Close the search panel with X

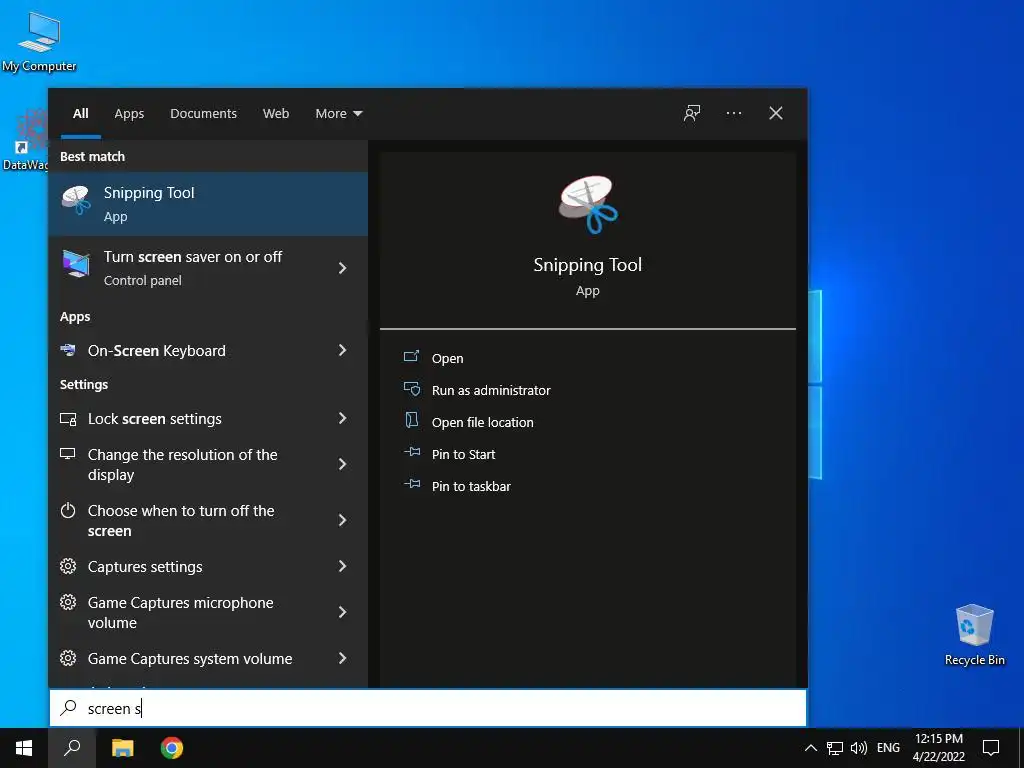point(776,113)
